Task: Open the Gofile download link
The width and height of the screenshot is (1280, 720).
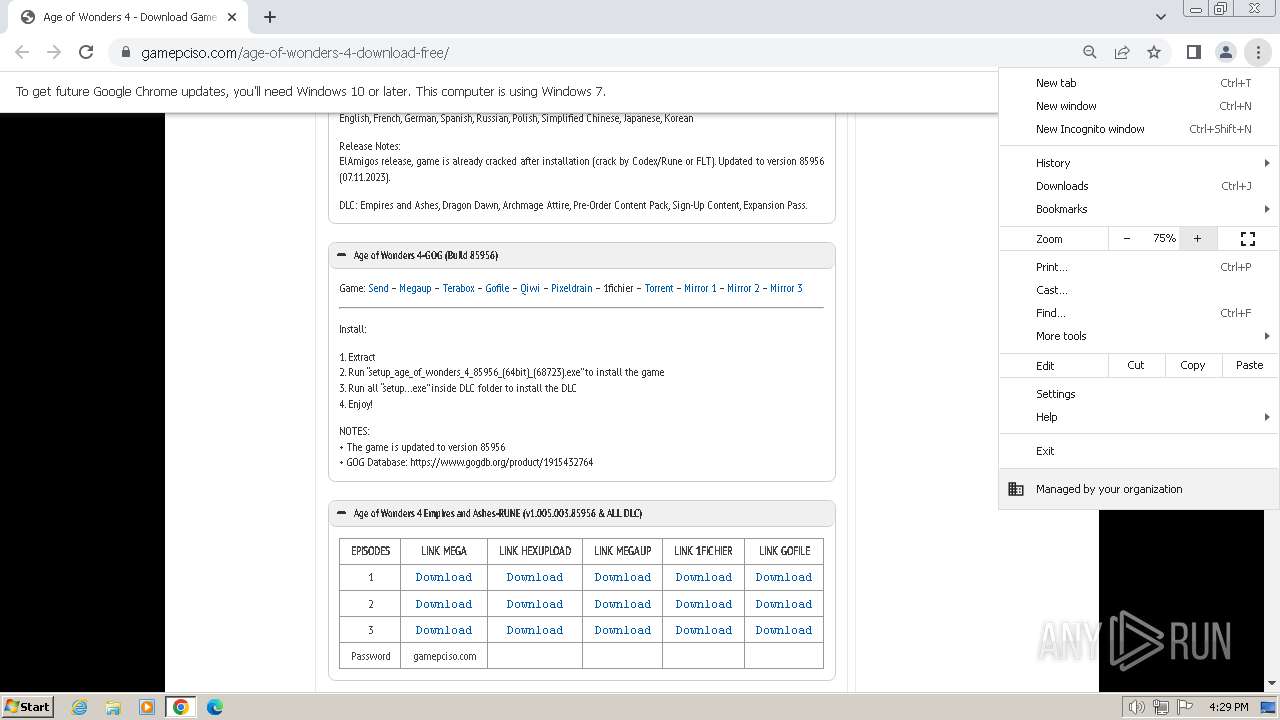Action: coord(497,288)
